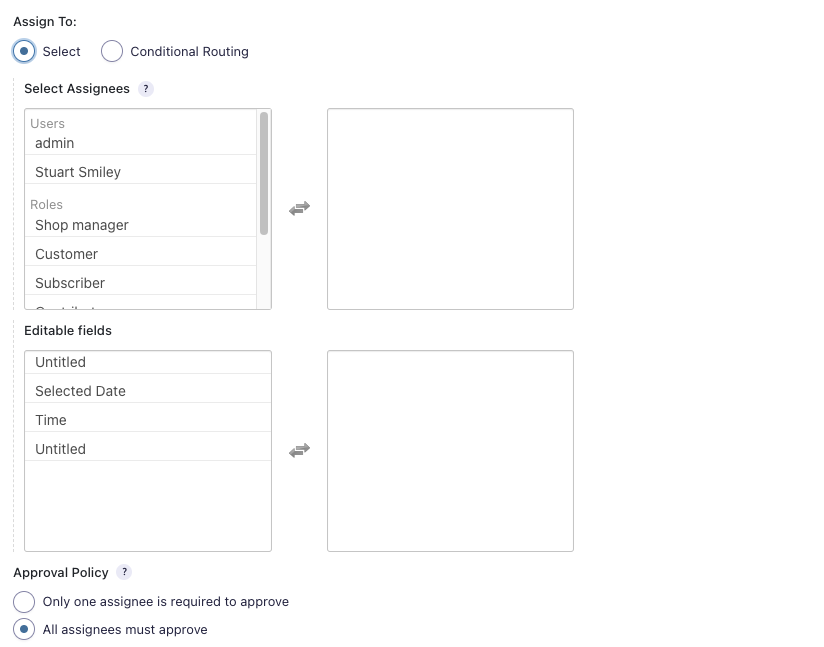Click the empty selected editable fields box

pos(450,451)
